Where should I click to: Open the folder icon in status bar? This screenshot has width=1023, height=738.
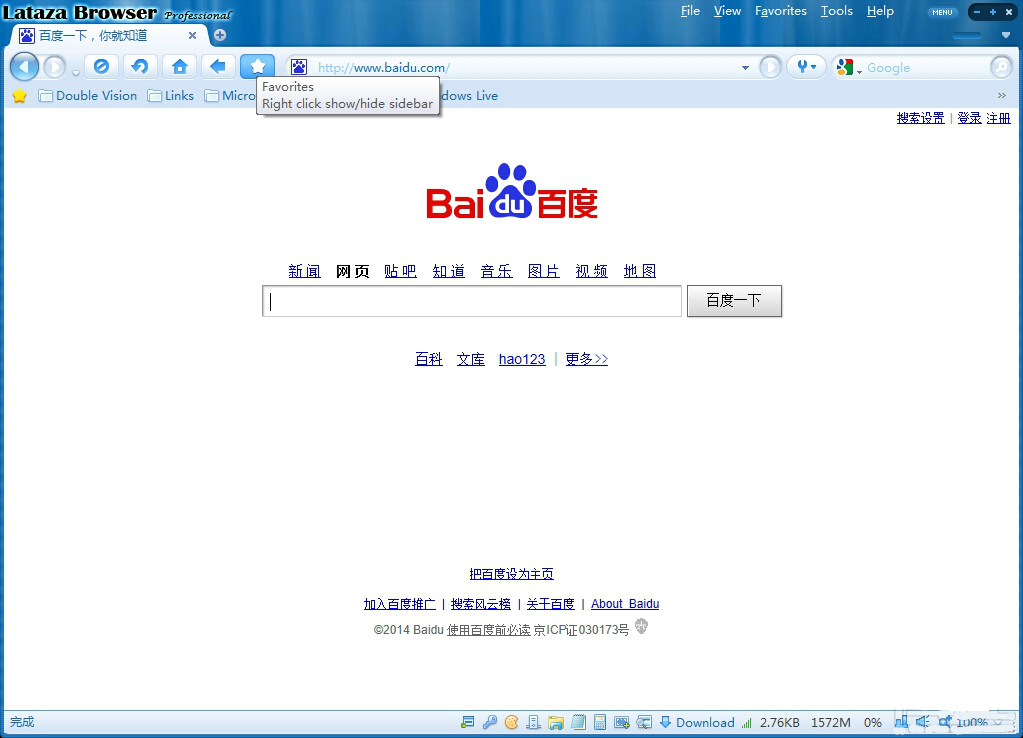click(556, 722)
